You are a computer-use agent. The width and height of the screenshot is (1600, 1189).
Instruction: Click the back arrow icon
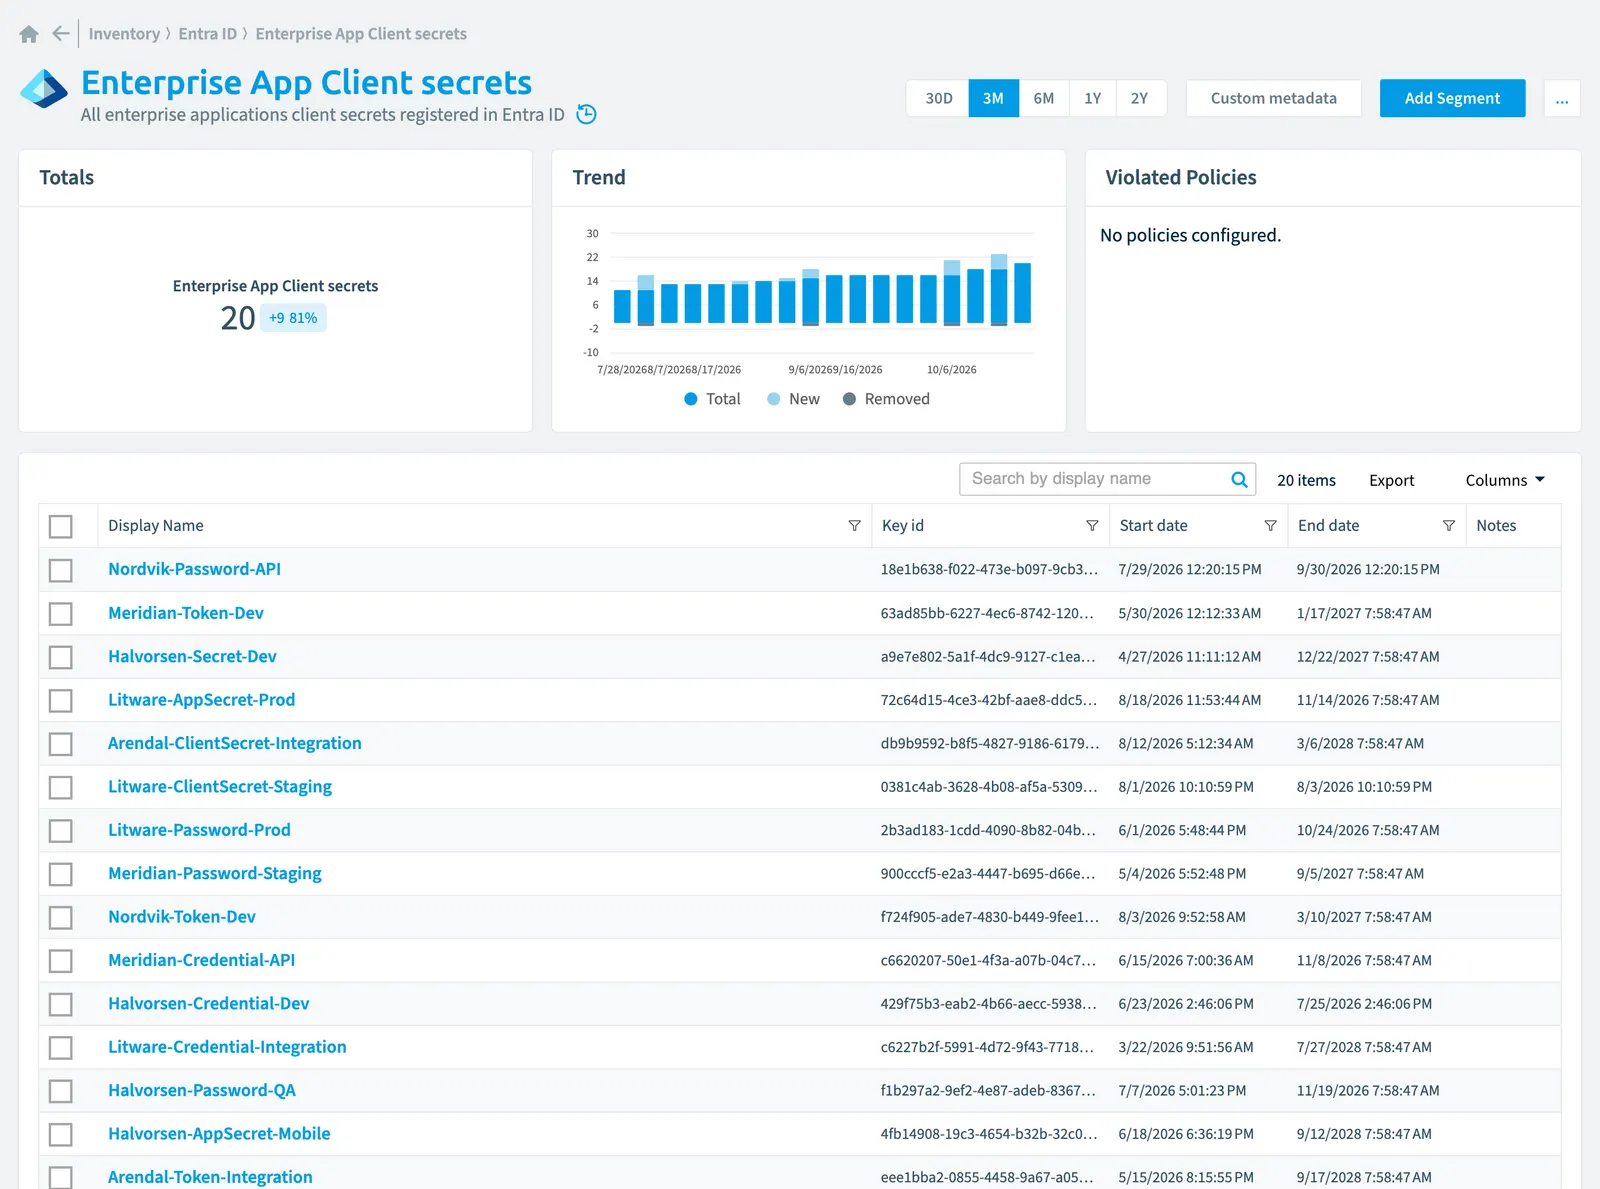click(61, 34)
